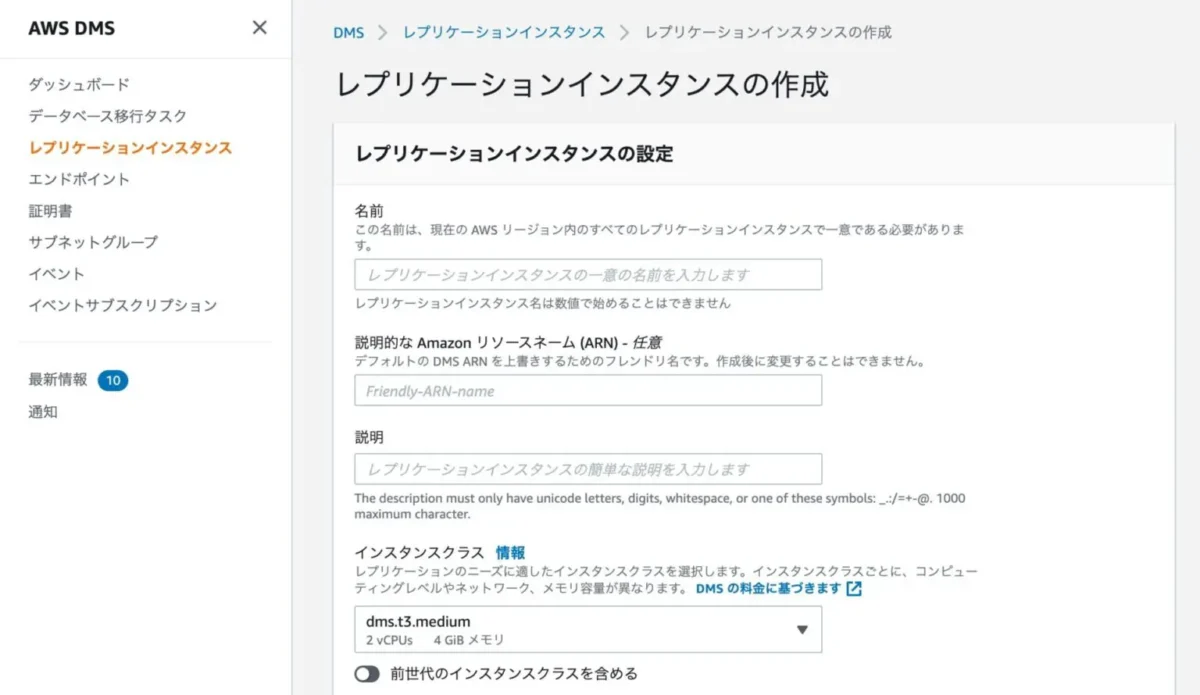Image resolution: width=1200 pixels, height=695 pixels.
Task: Navigate to サブネットグループ
Action: 93,242
